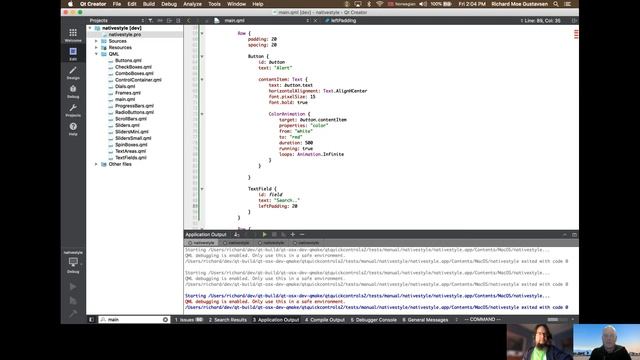Screen dimensions: 640x360
Task: Open the nativestyle Debug kit selector
Action: point(73,262)
